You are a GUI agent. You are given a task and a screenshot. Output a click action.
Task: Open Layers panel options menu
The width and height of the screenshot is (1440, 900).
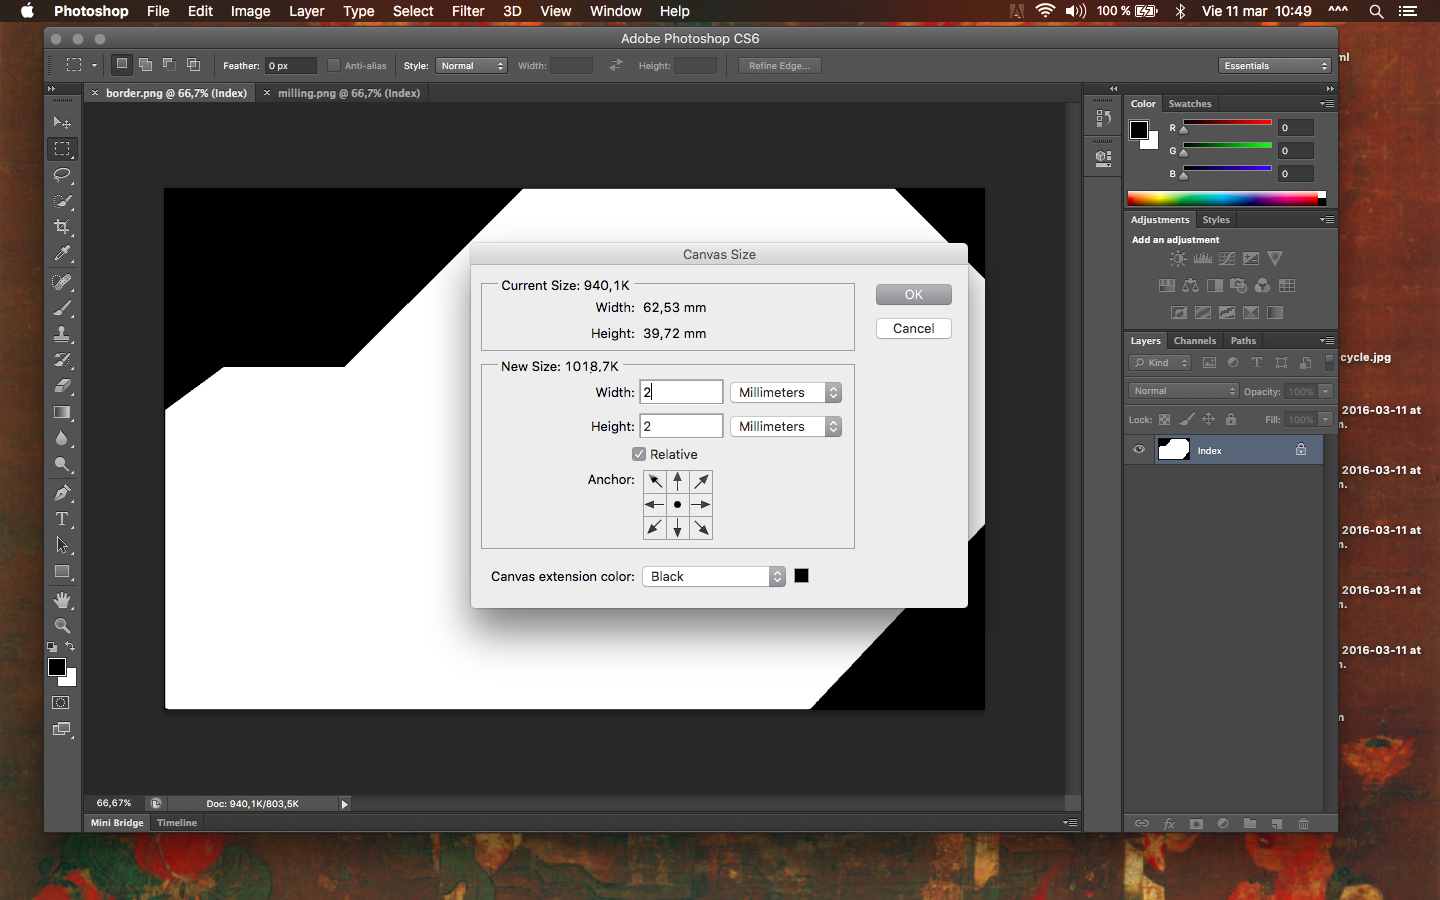pos(1327,341)
